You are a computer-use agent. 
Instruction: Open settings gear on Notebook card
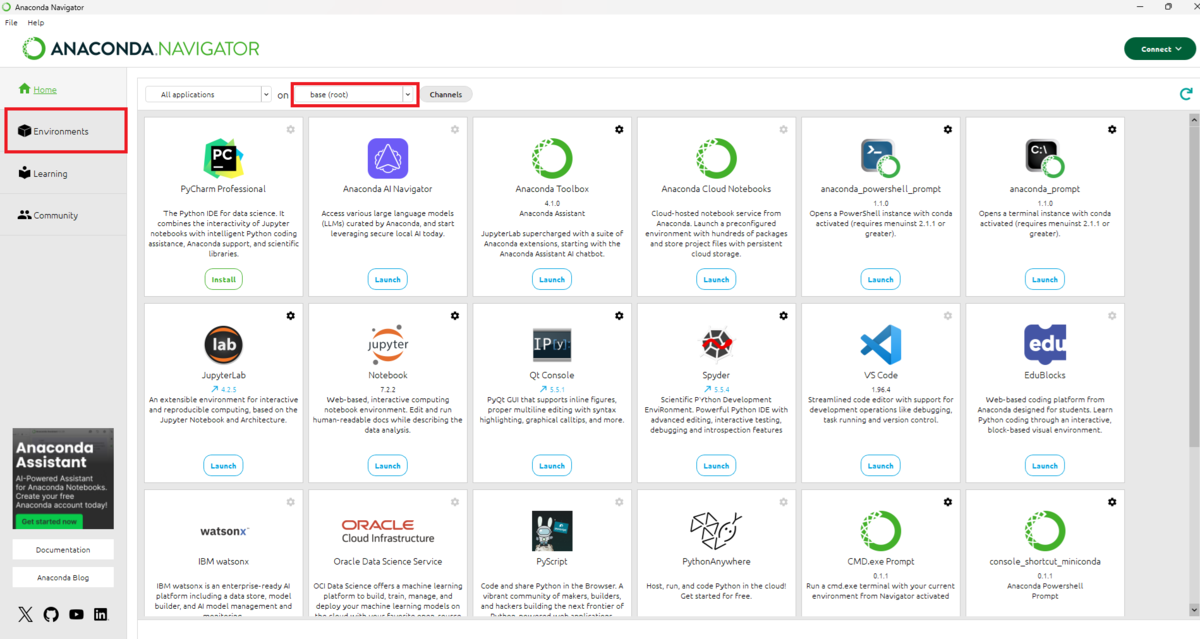(x=455, y=316)
